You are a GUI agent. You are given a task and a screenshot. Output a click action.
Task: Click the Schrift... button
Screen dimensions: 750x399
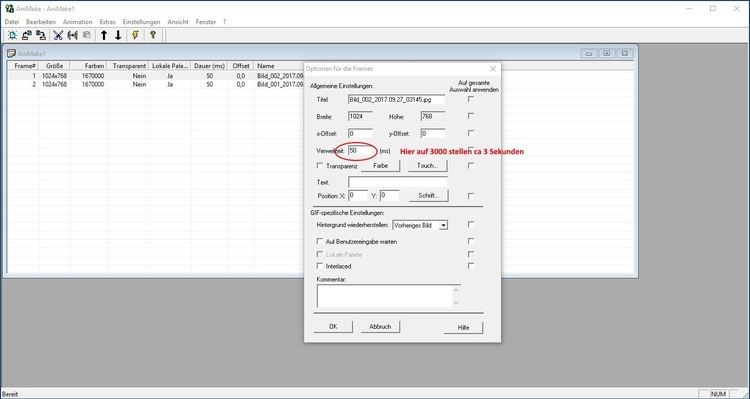coord(429,196)
